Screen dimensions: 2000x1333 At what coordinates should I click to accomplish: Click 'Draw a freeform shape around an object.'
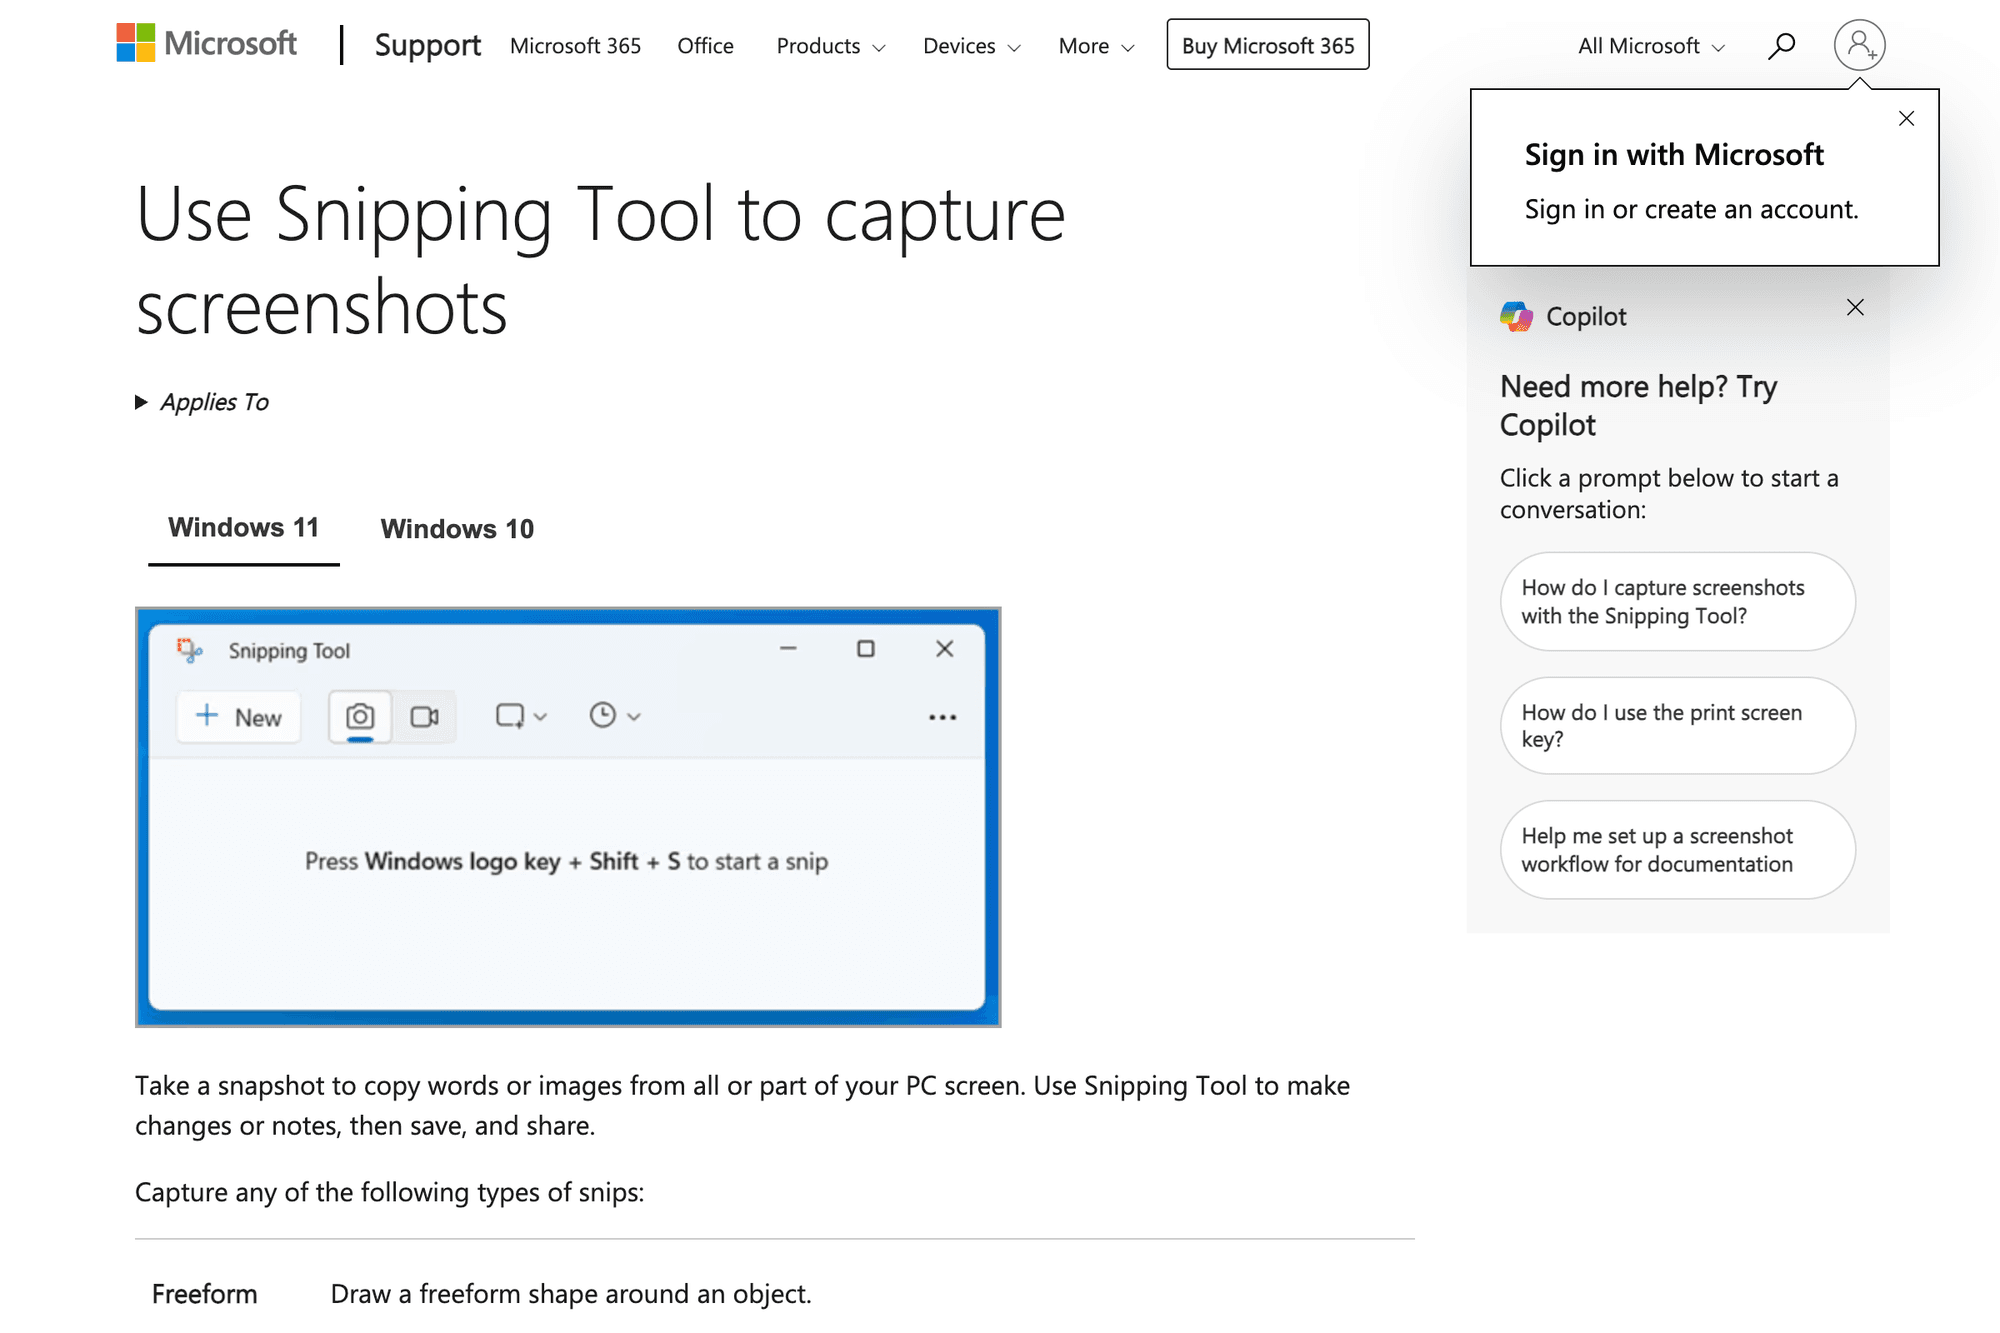pos(571,1293)
